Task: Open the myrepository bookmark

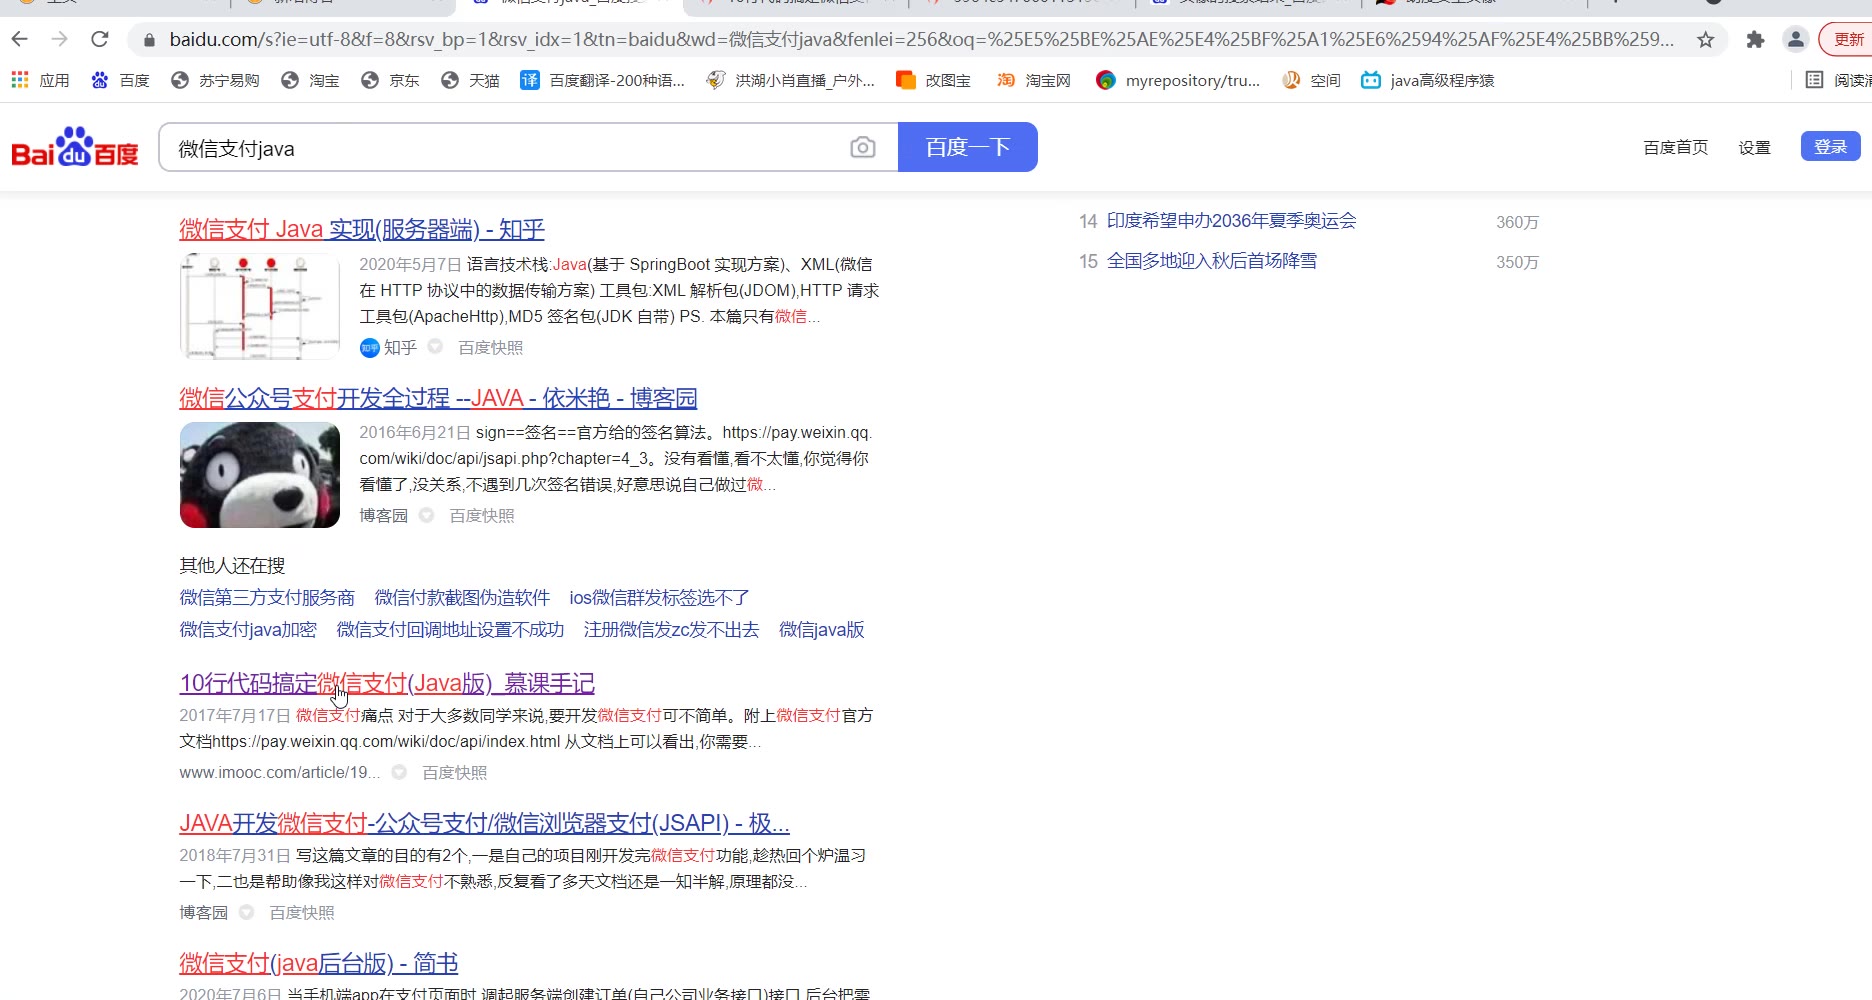Action: pos(1178,80)
